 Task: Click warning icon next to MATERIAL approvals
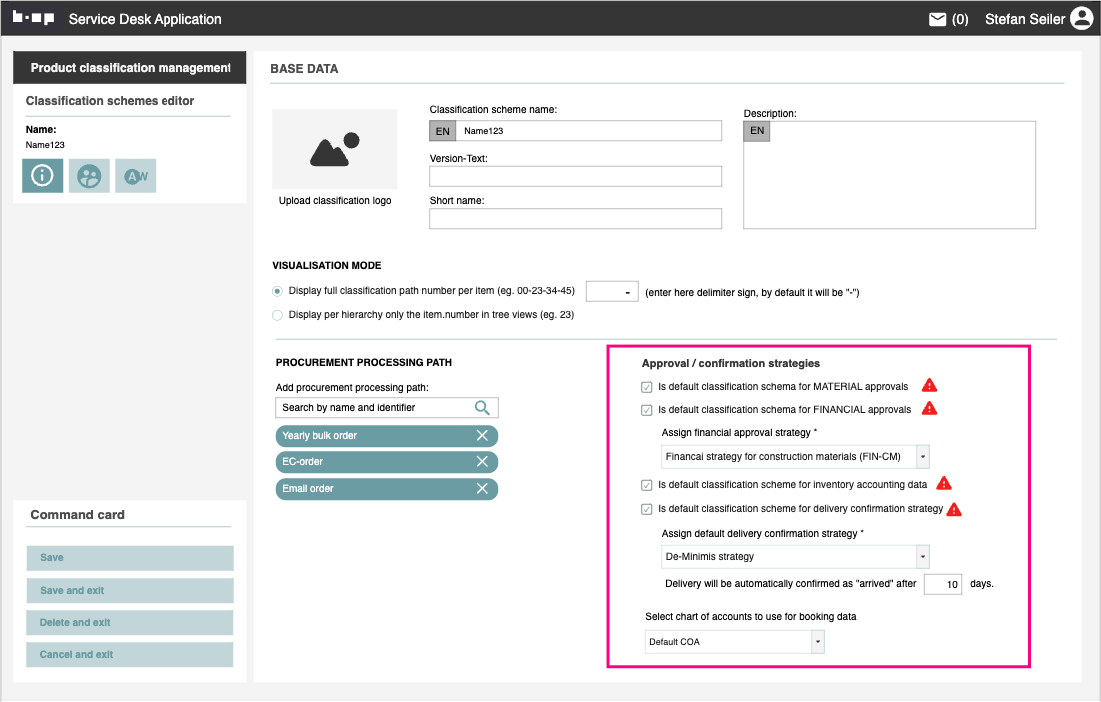click(929, 385)
